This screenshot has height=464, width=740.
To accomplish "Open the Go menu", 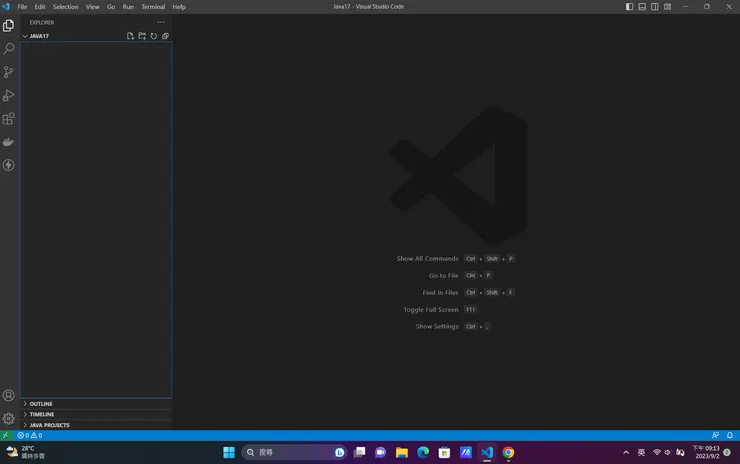I will tap(111, 7).
